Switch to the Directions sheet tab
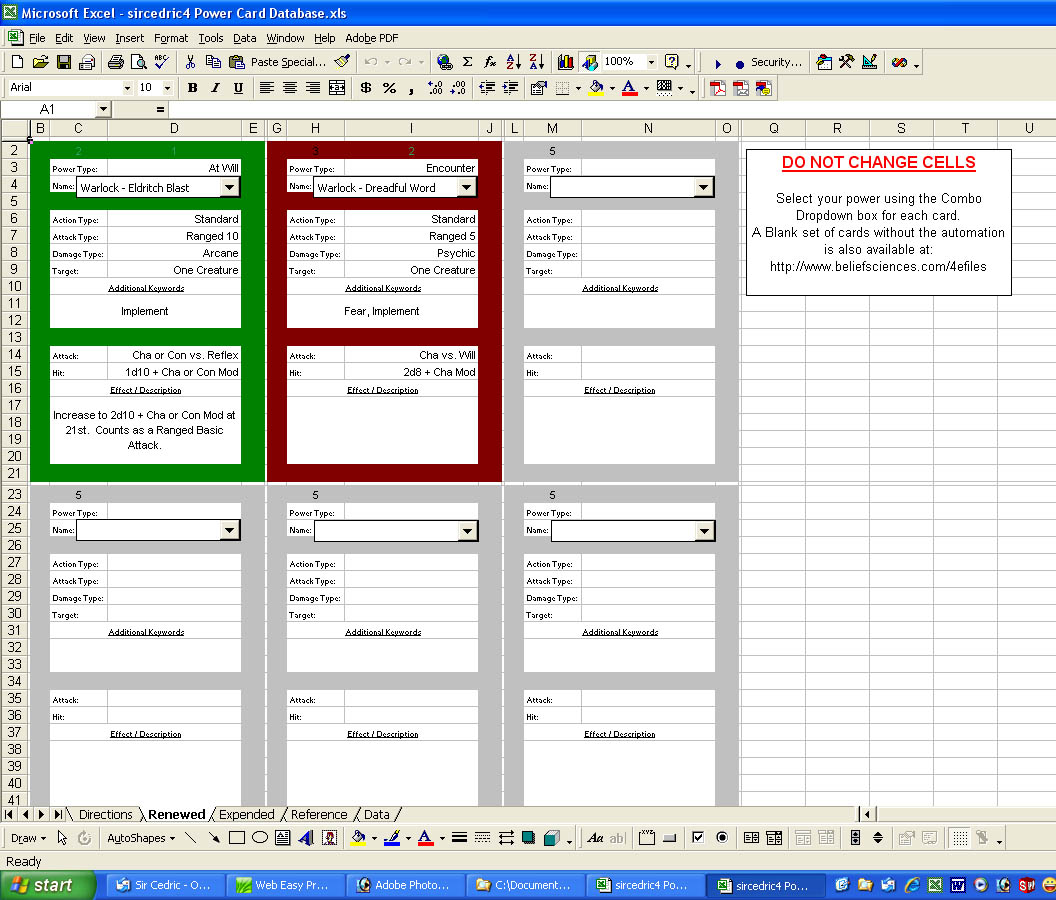 click(x=106, y=814)
